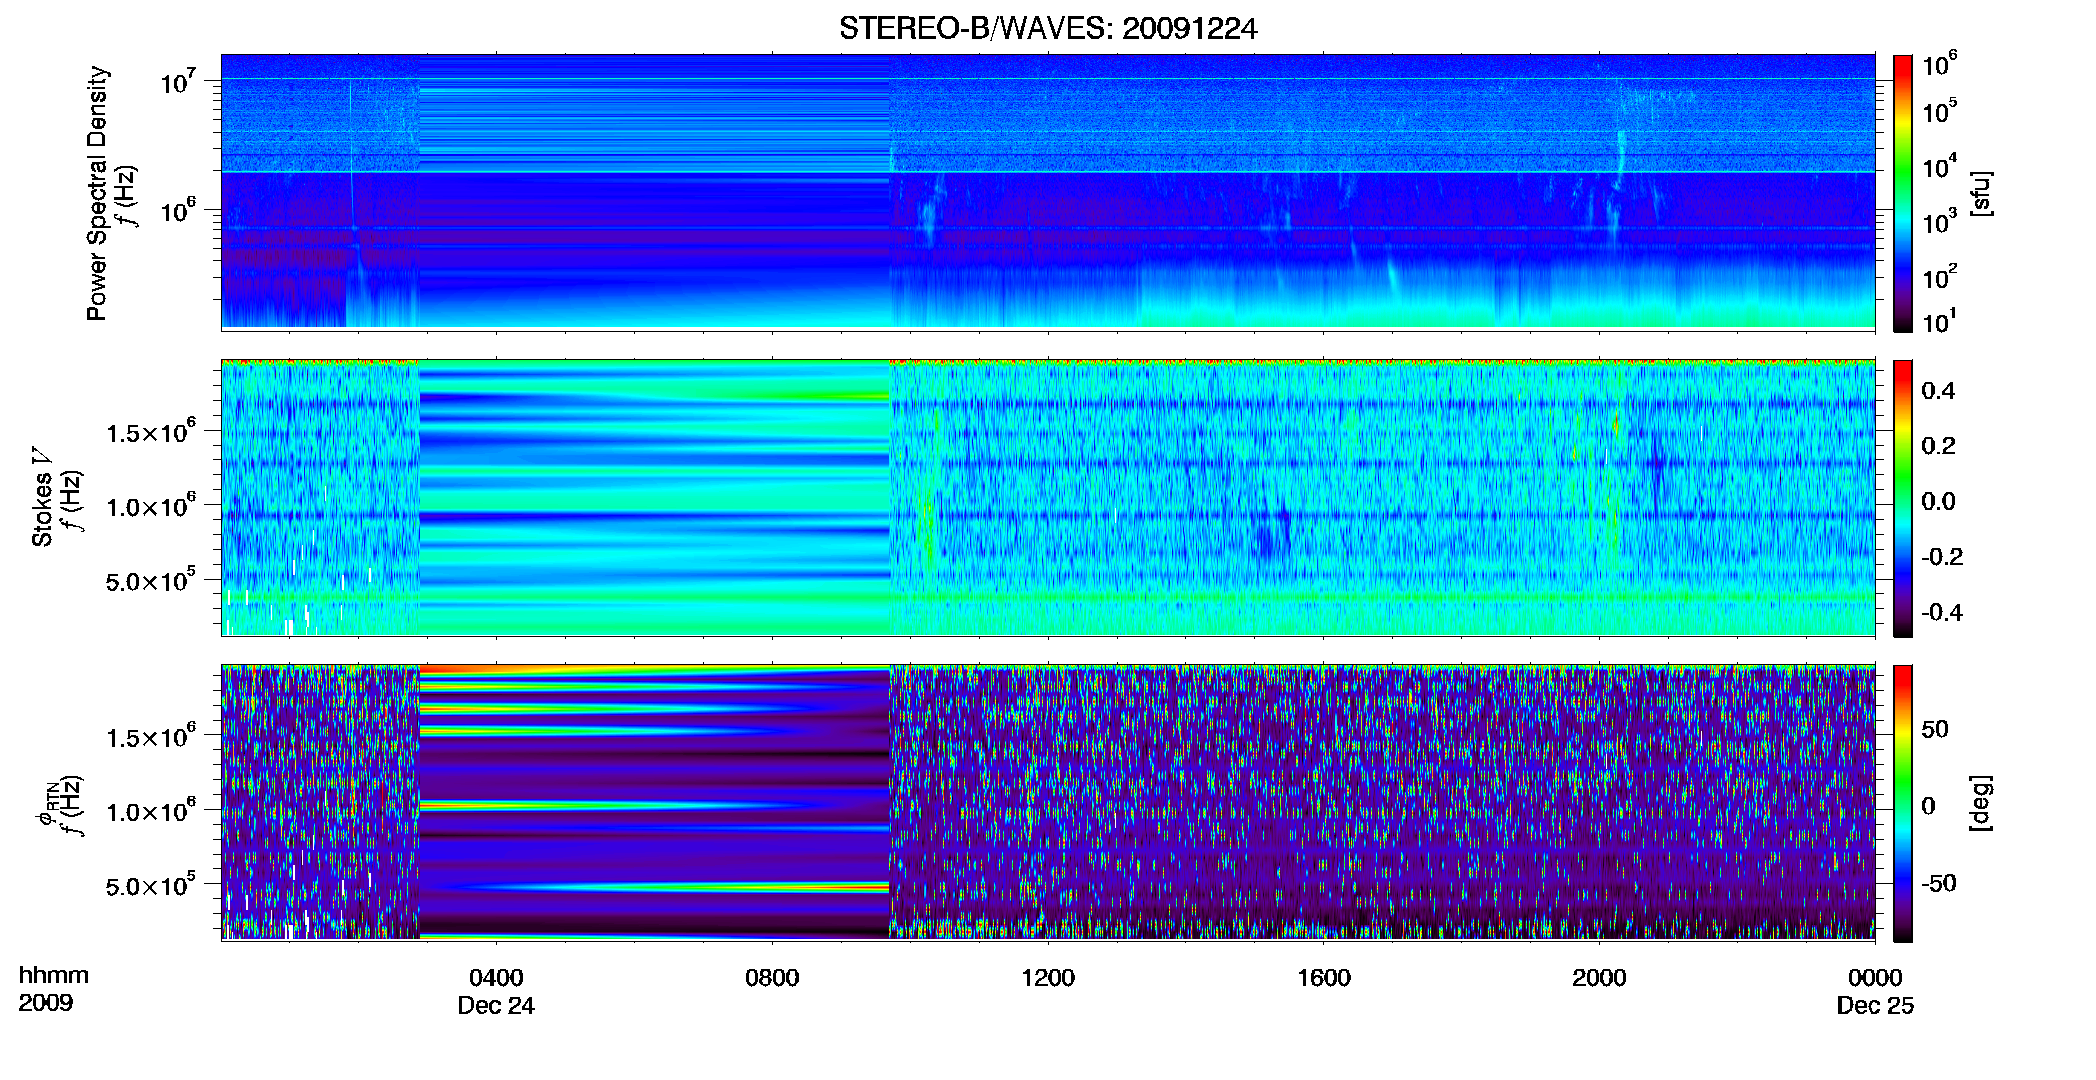Click the 50 value on degrees color scale
Viewport: 2096px width, 1080px height.
1935,729
